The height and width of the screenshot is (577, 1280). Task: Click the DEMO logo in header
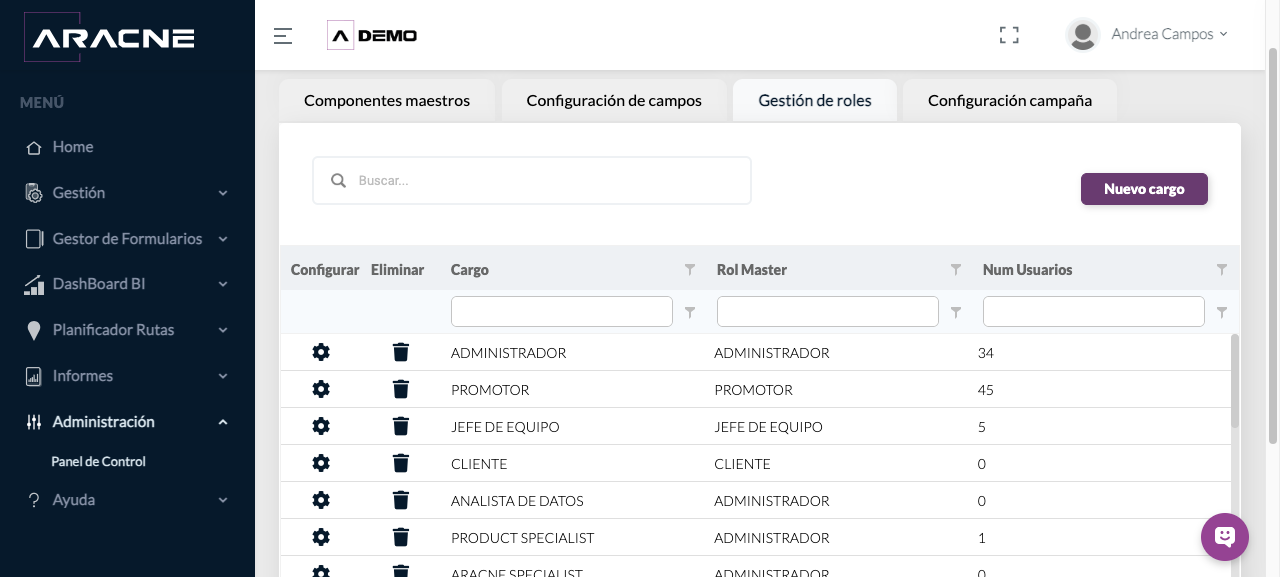coord(373,36)
